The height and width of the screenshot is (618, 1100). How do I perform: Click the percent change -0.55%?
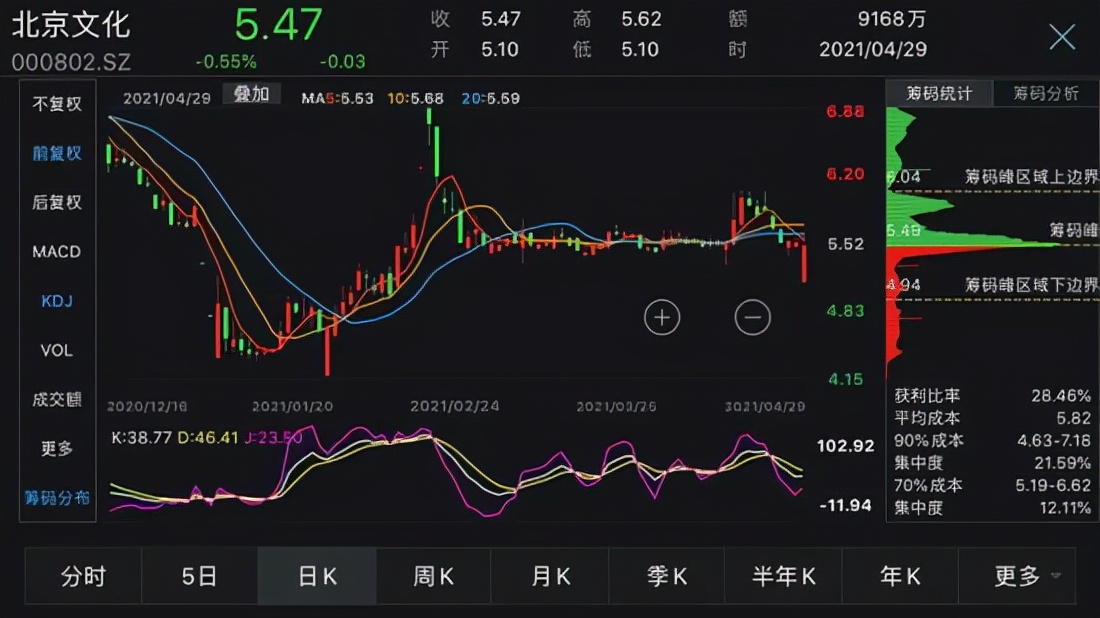coord(226,62)
